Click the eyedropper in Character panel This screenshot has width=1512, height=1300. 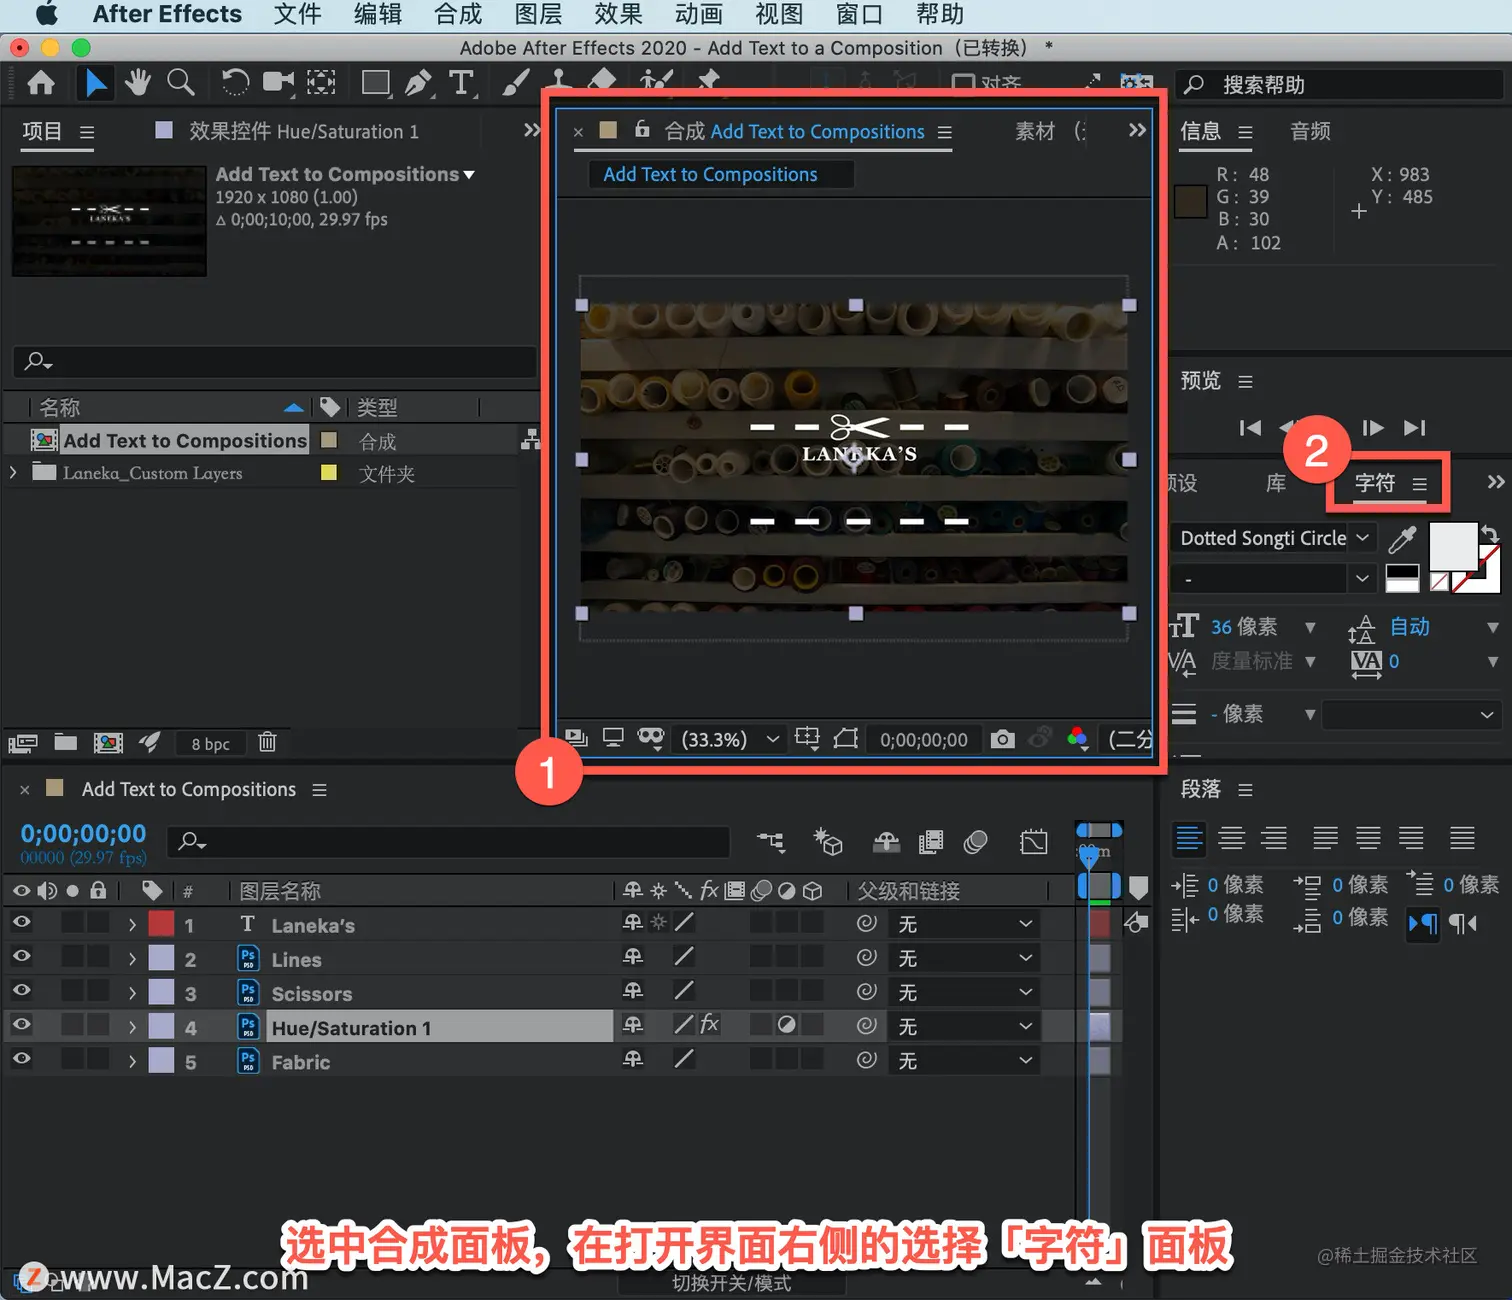pyautogui.click(x=1403, y=539)
